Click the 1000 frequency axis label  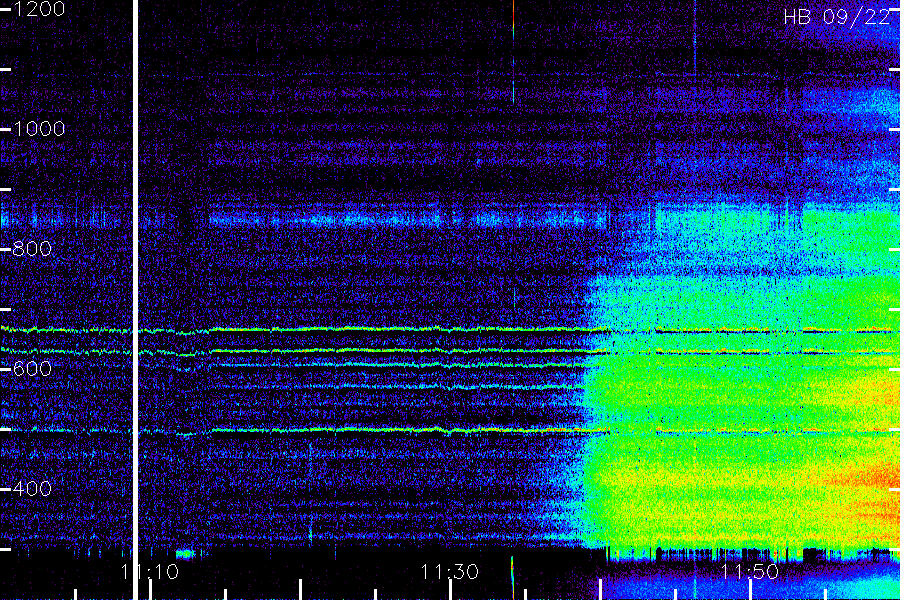click(38, 129)
